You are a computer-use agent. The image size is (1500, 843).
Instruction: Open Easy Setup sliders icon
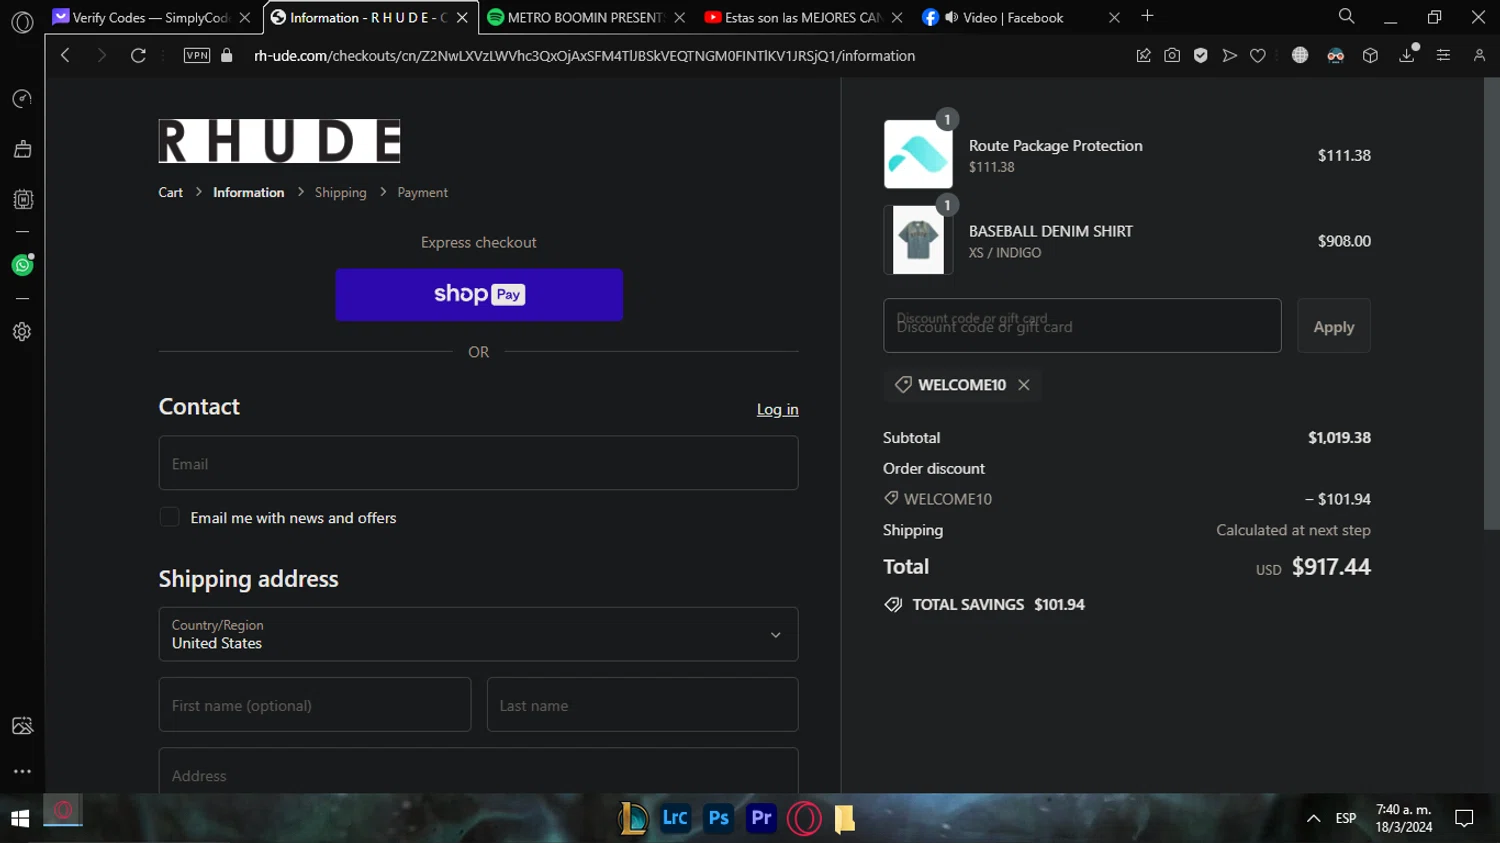pyautogui.click(x=1443, y=56)
